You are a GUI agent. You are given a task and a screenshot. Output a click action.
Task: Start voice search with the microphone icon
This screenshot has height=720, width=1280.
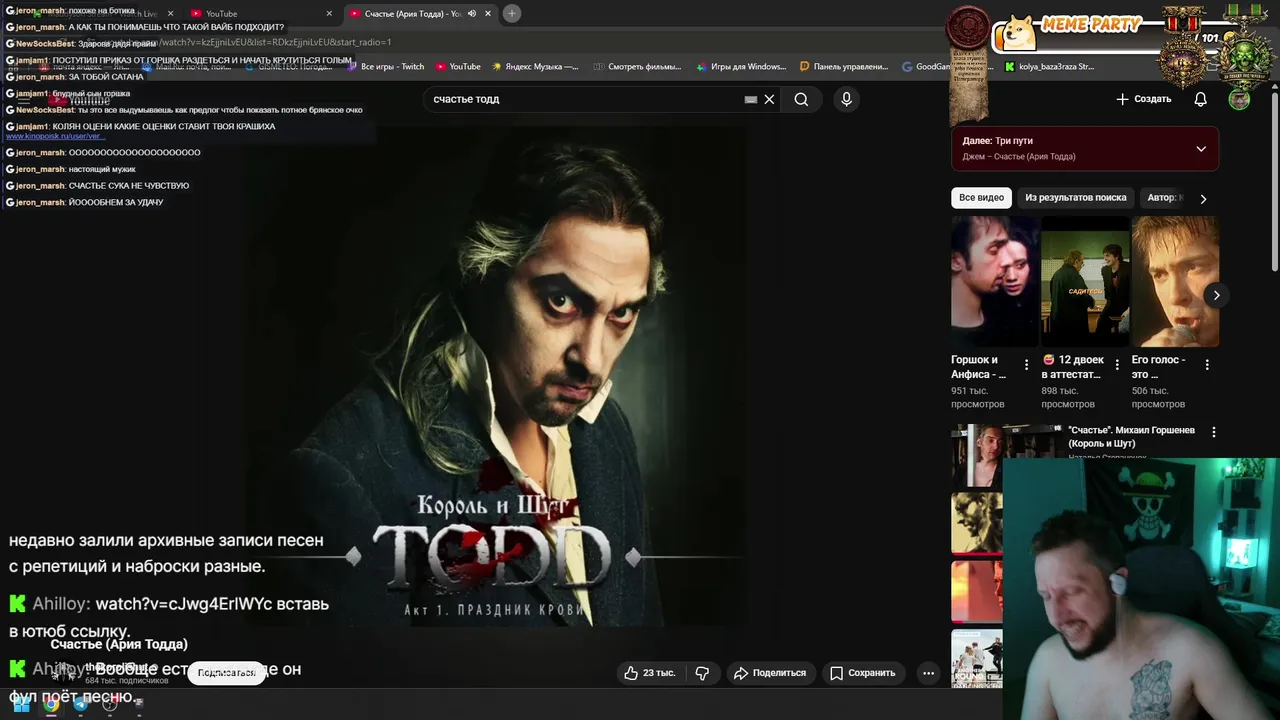pyautogui.click(x=846, y=99)
